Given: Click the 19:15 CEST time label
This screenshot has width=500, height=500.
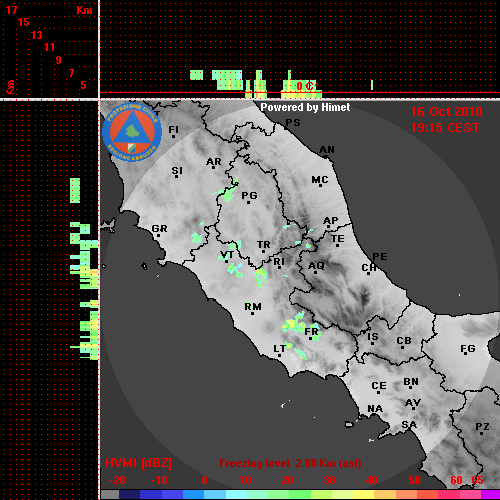Looking at the screenshot, I should tap(445, 128).
